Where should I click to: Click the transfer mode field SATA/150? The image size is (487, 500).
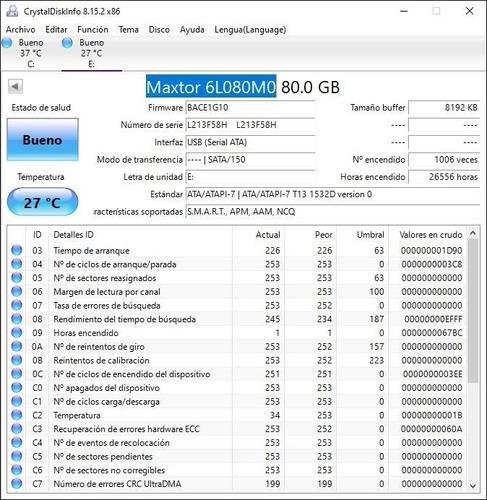(250, 160)
